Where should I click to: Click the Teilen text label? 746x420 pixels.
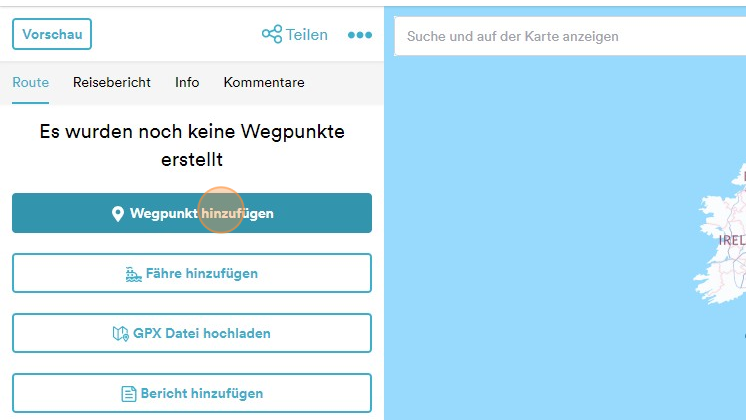click(307, 35)
